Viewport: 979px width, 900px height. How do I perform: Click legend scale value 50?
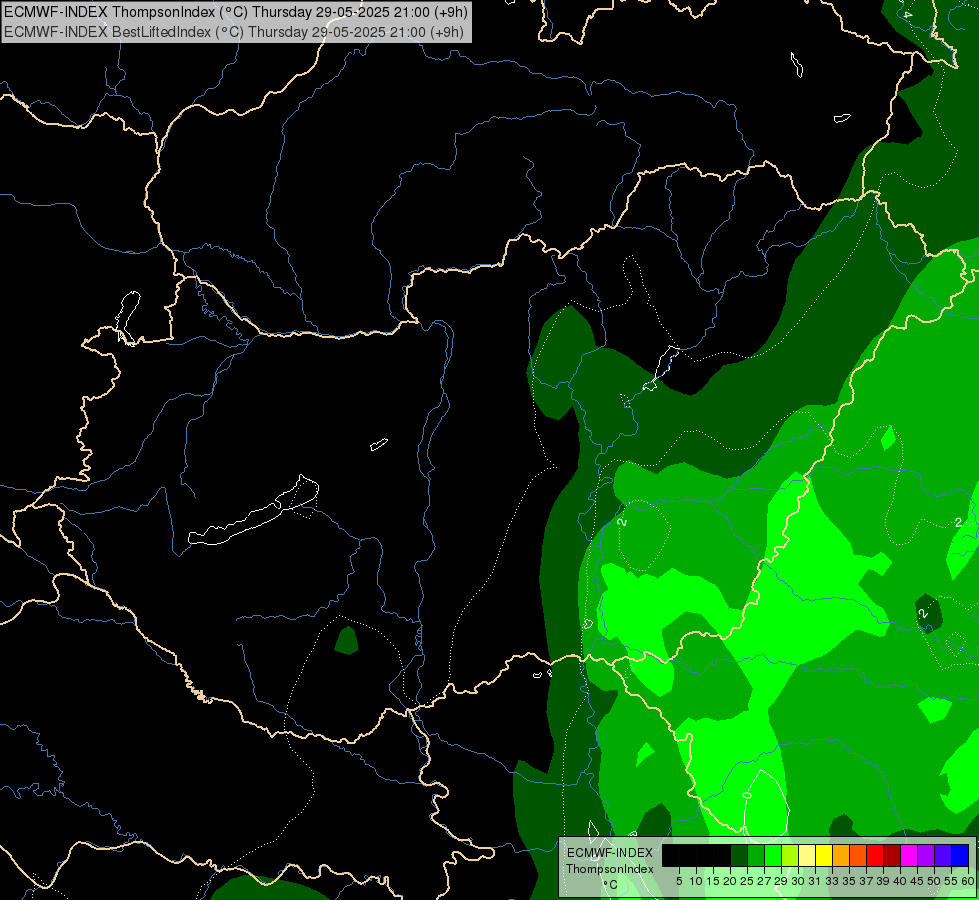tap(935, 881)
